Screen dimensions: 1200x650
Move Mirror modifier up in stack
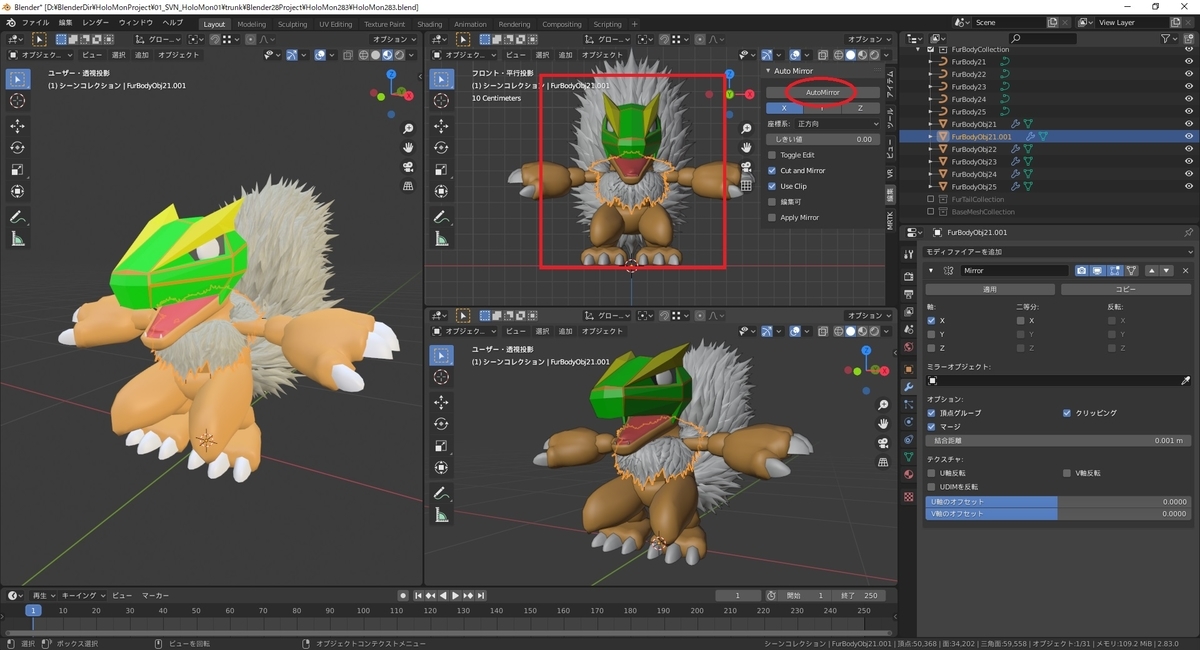click(x=1152, y=270)
